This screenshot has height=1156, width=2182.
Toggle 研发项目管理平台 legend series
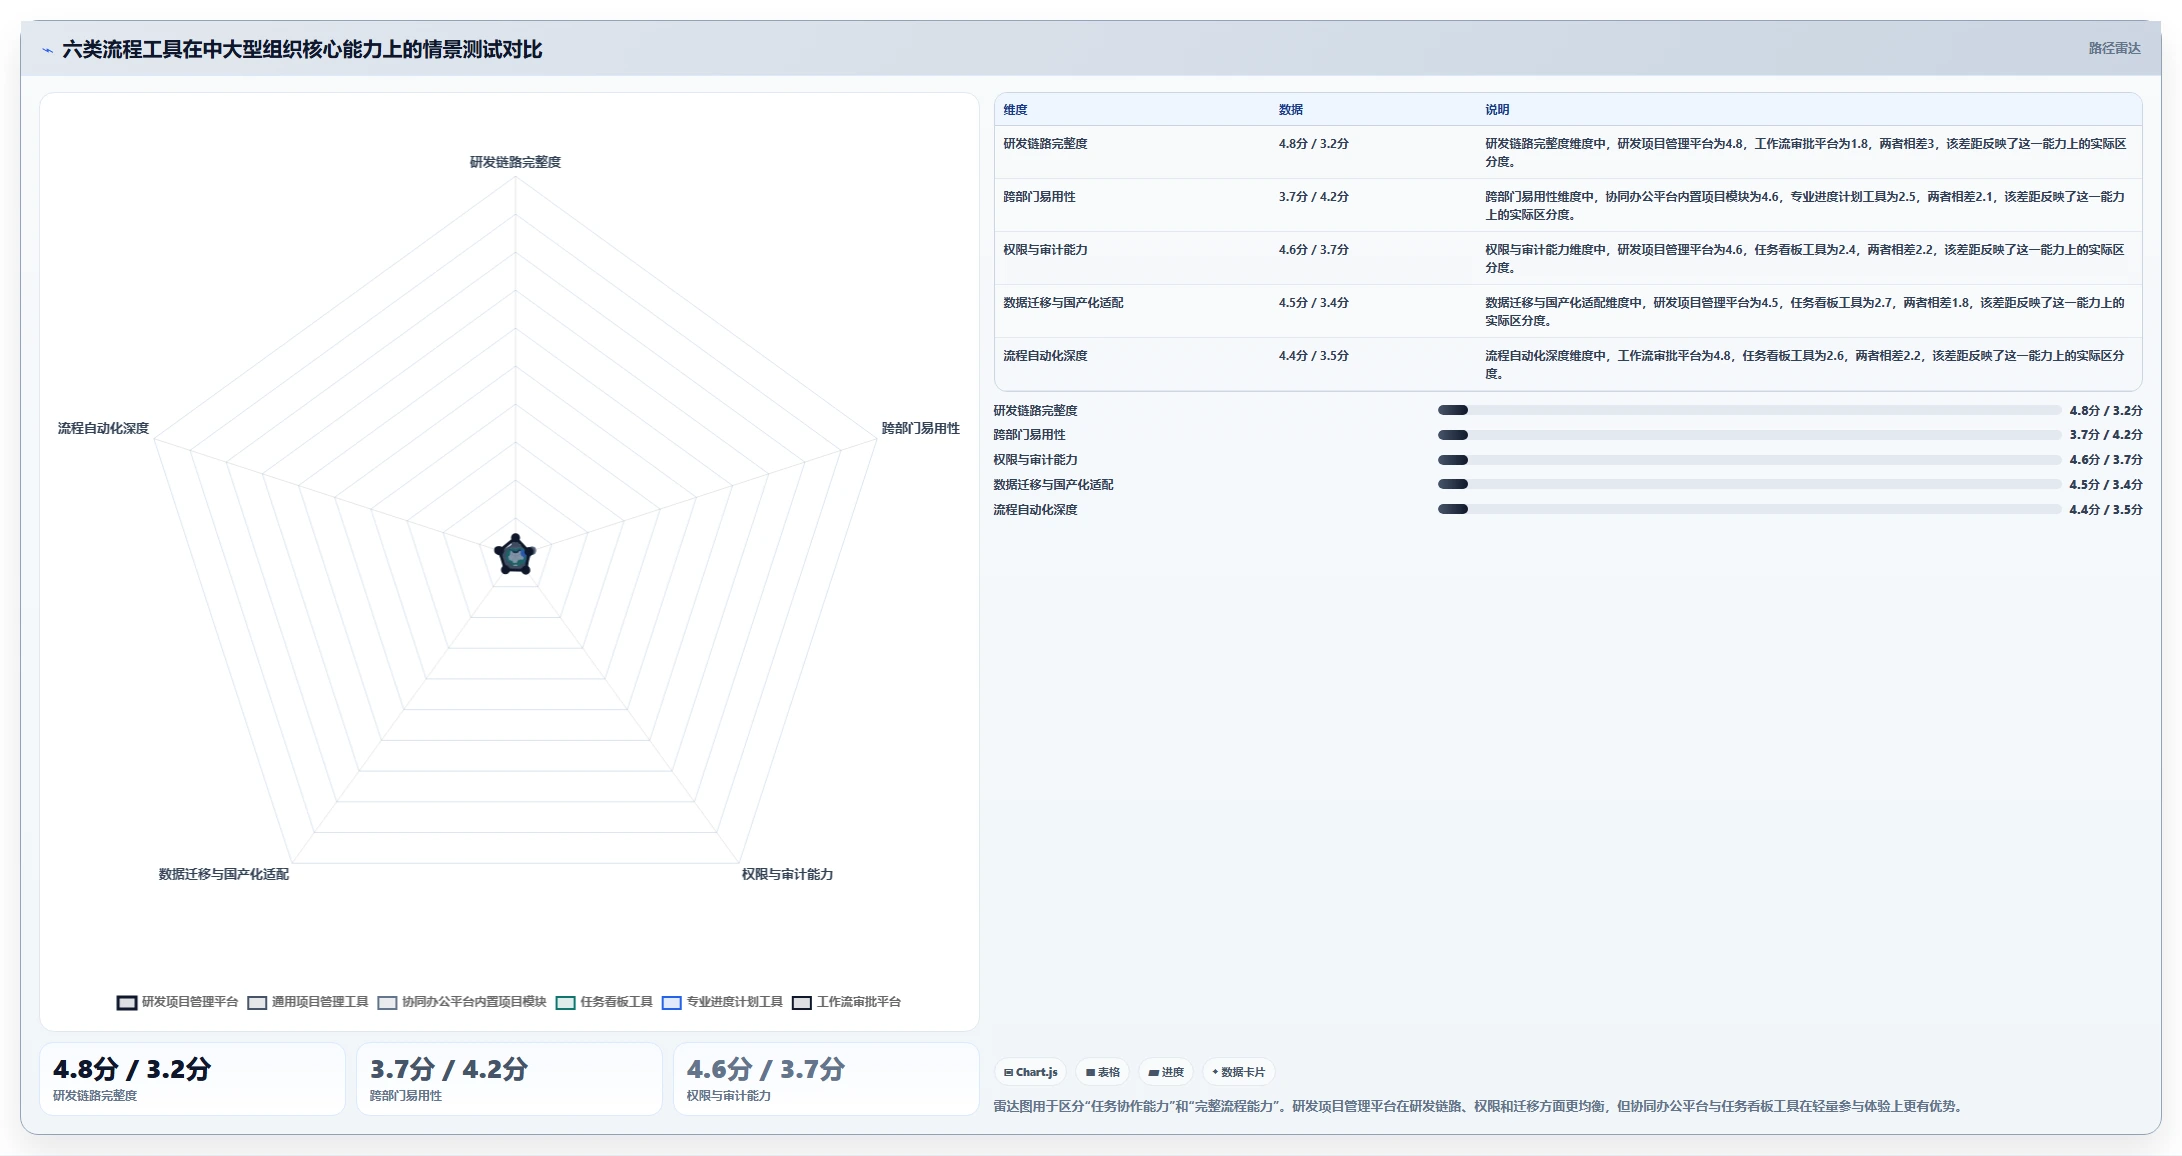[x=178, y=1002]
